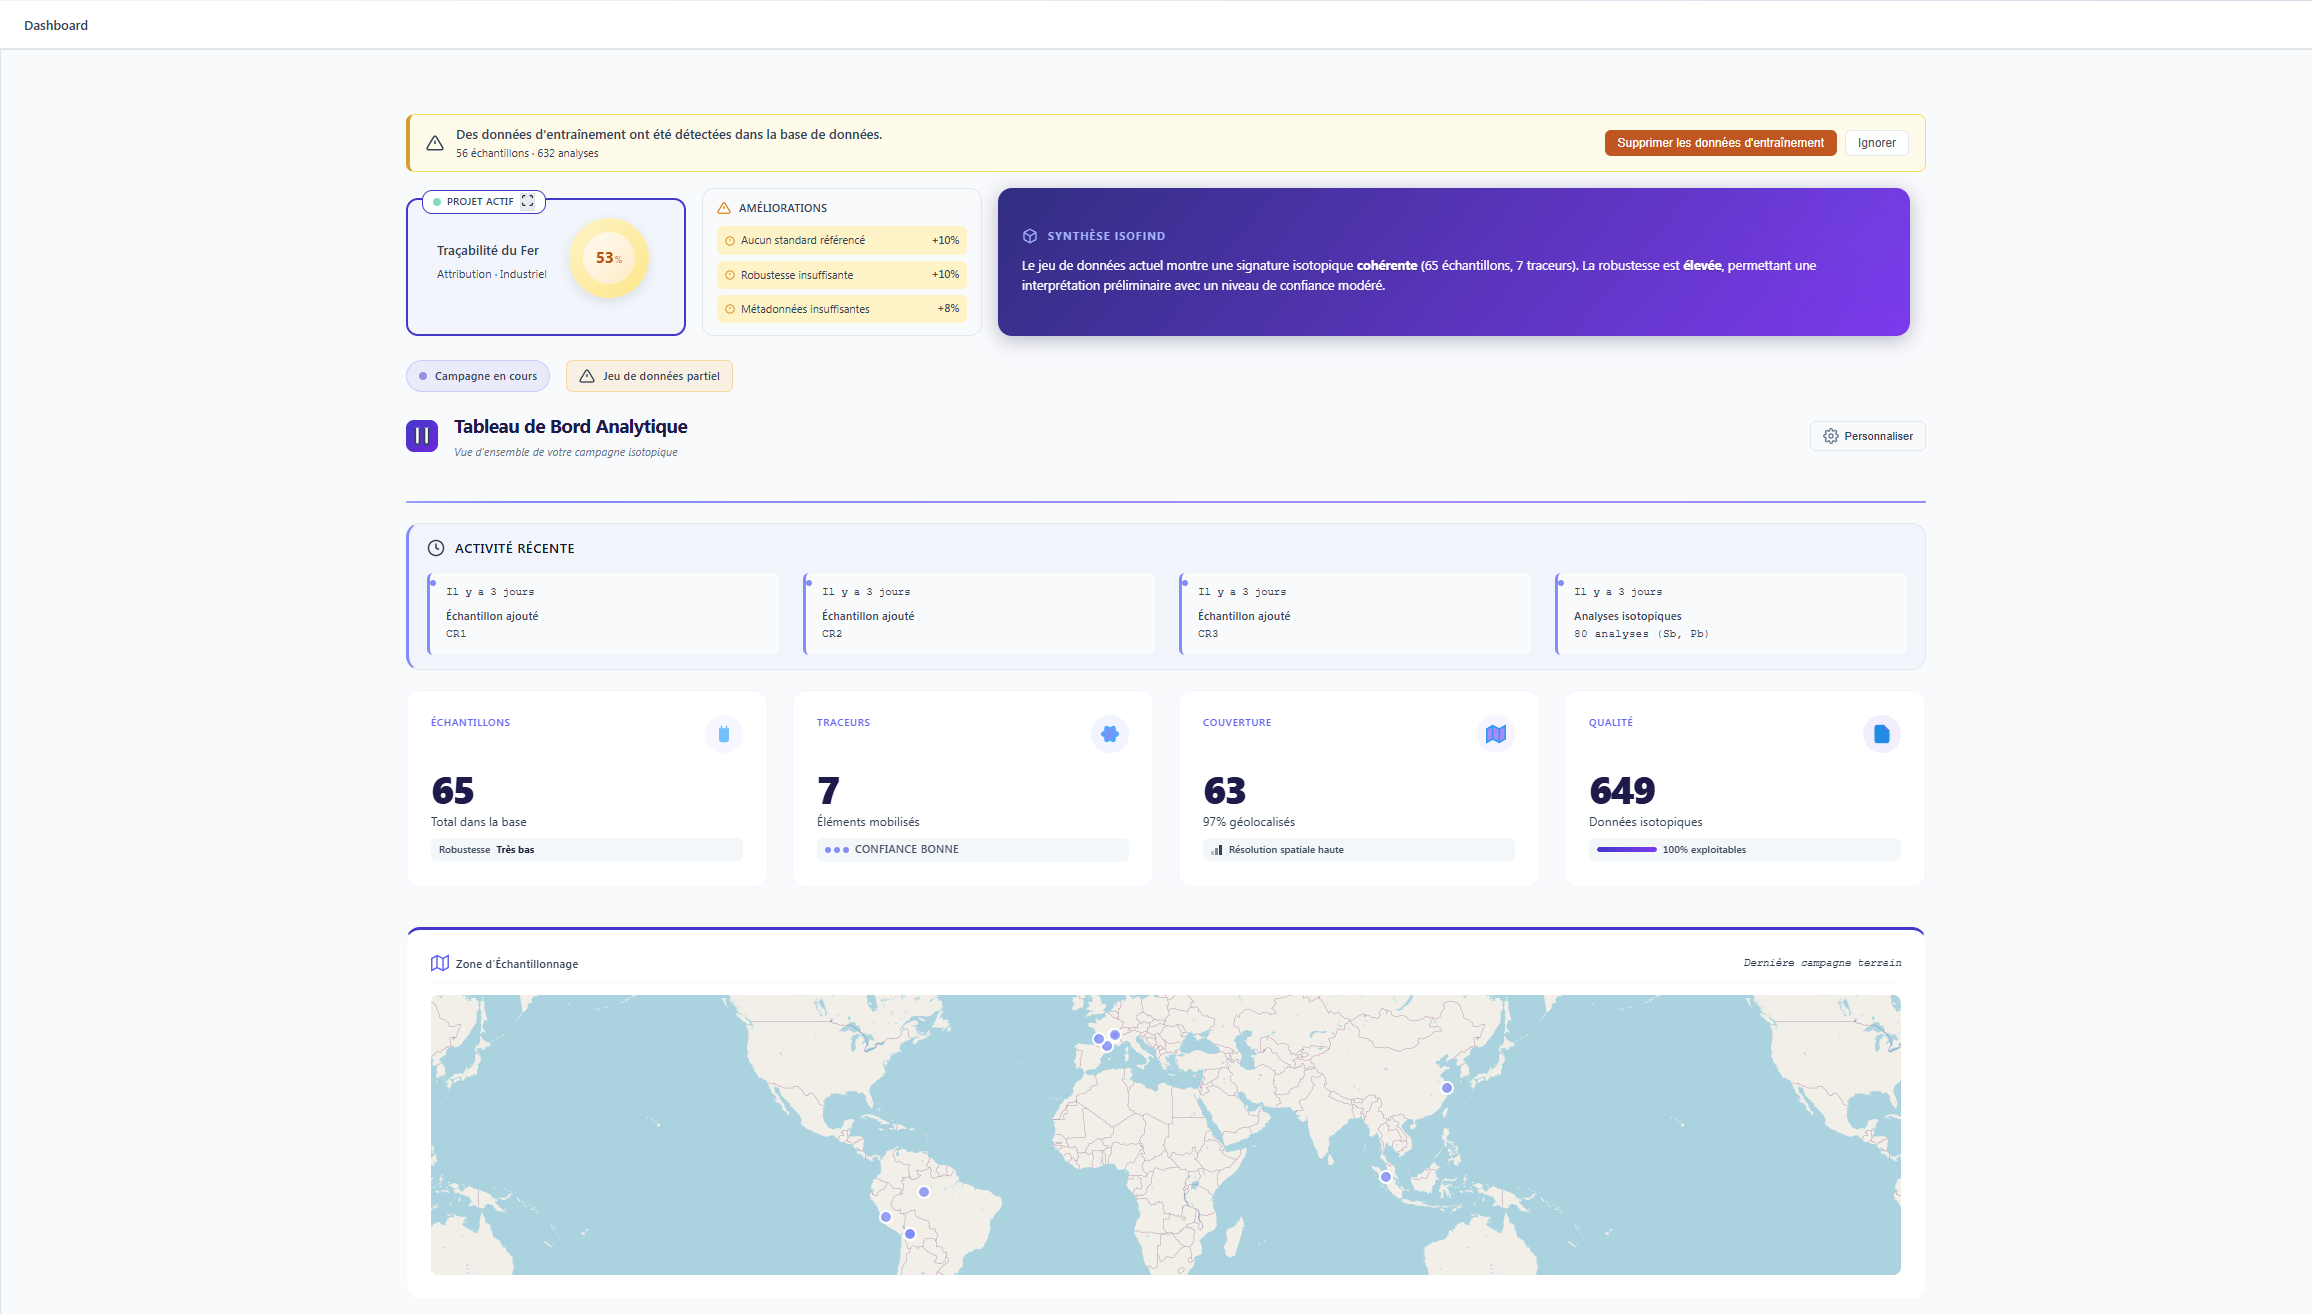Click the cube icon beside Synthèse Isofind
This screenshot has height=1314, width=2312.
tap(1031, 236)
